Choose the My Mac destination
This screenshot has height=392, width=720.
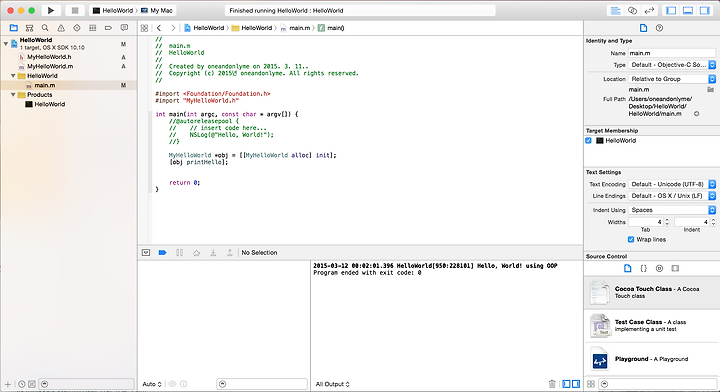pyautogui.click(x=157, y=10)
